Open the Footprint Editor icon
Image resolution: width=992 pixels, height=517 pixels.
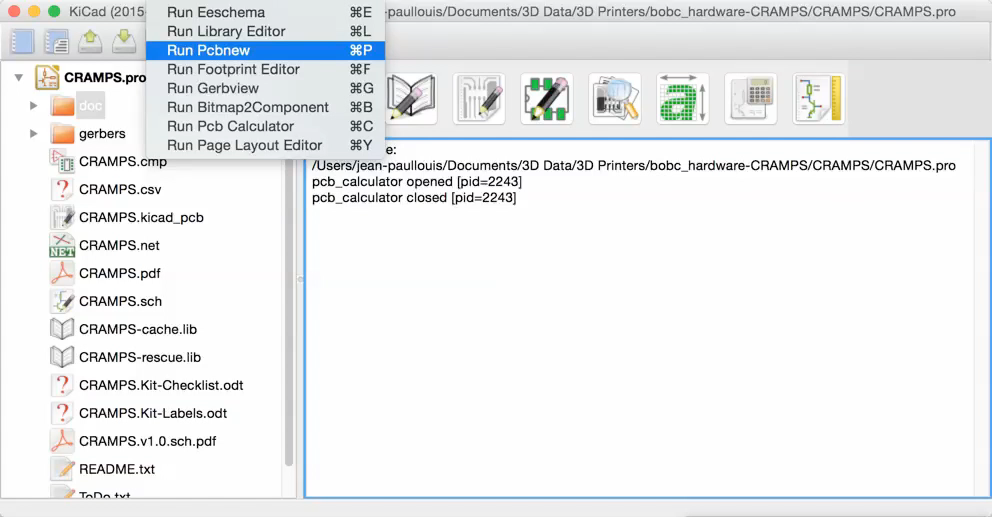[x=547, y=98]
